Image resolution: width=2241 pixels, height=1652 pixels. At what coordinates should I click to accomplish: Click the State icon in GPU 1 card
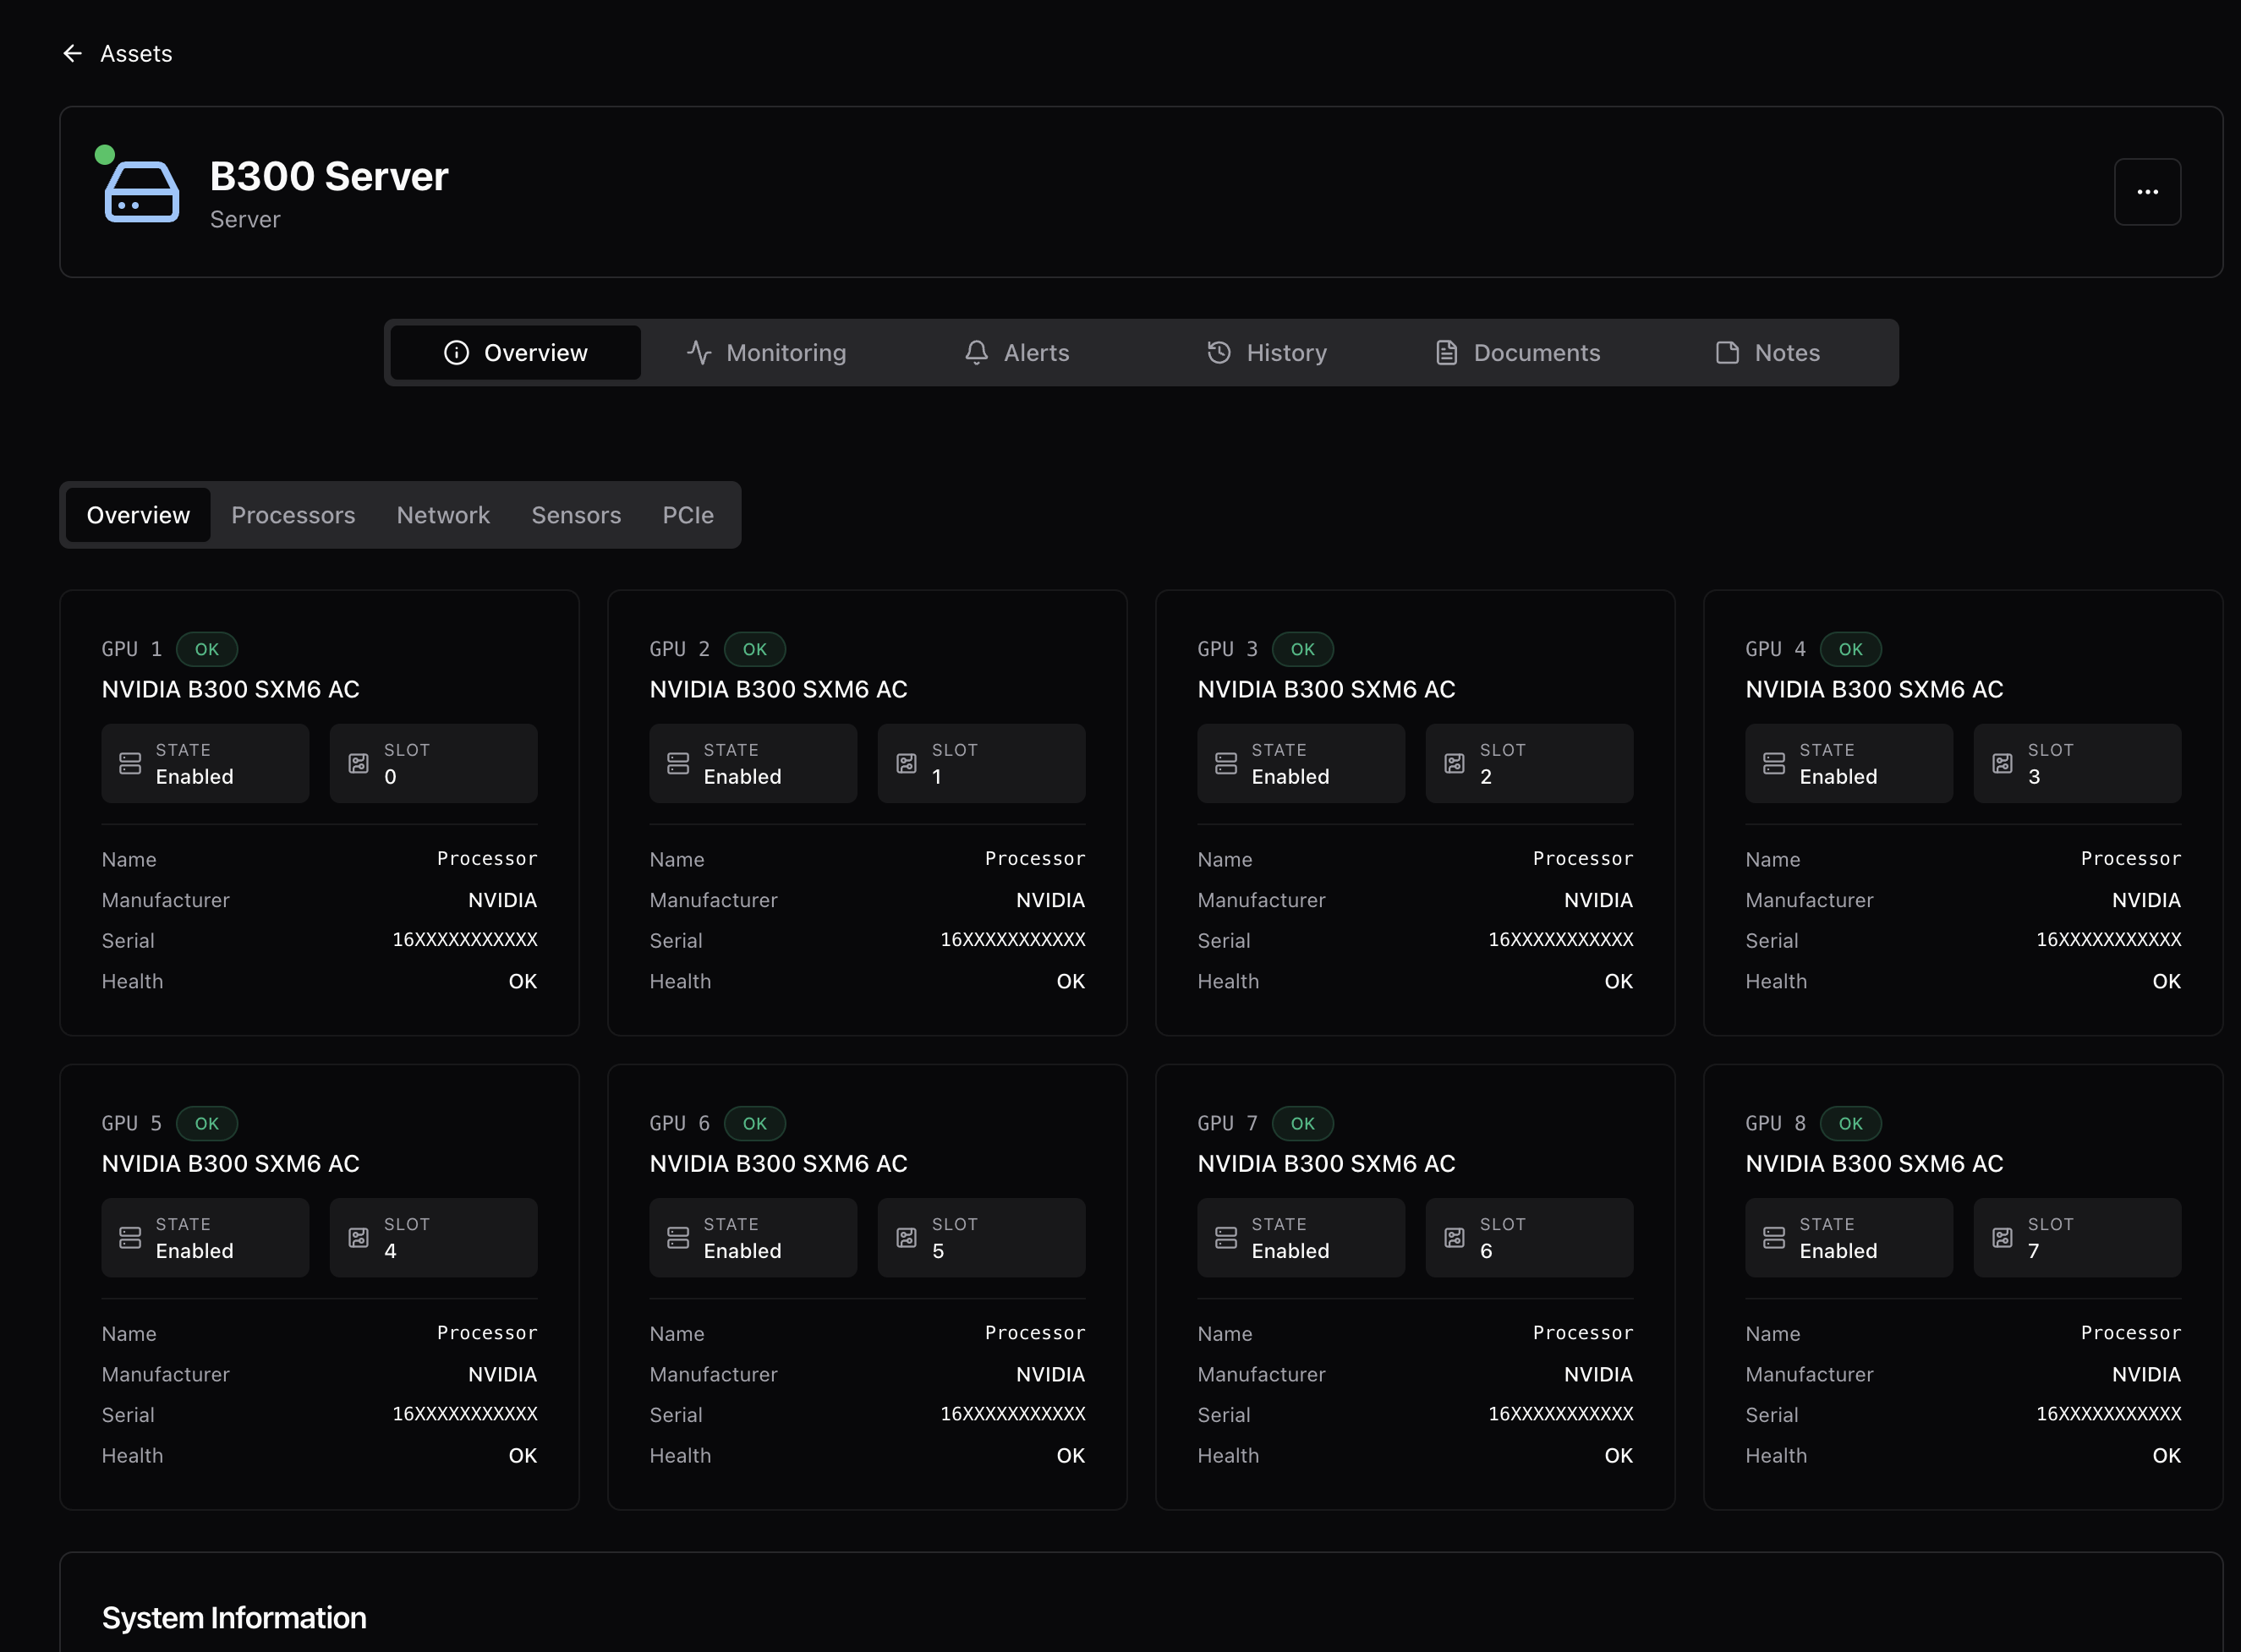130,763
